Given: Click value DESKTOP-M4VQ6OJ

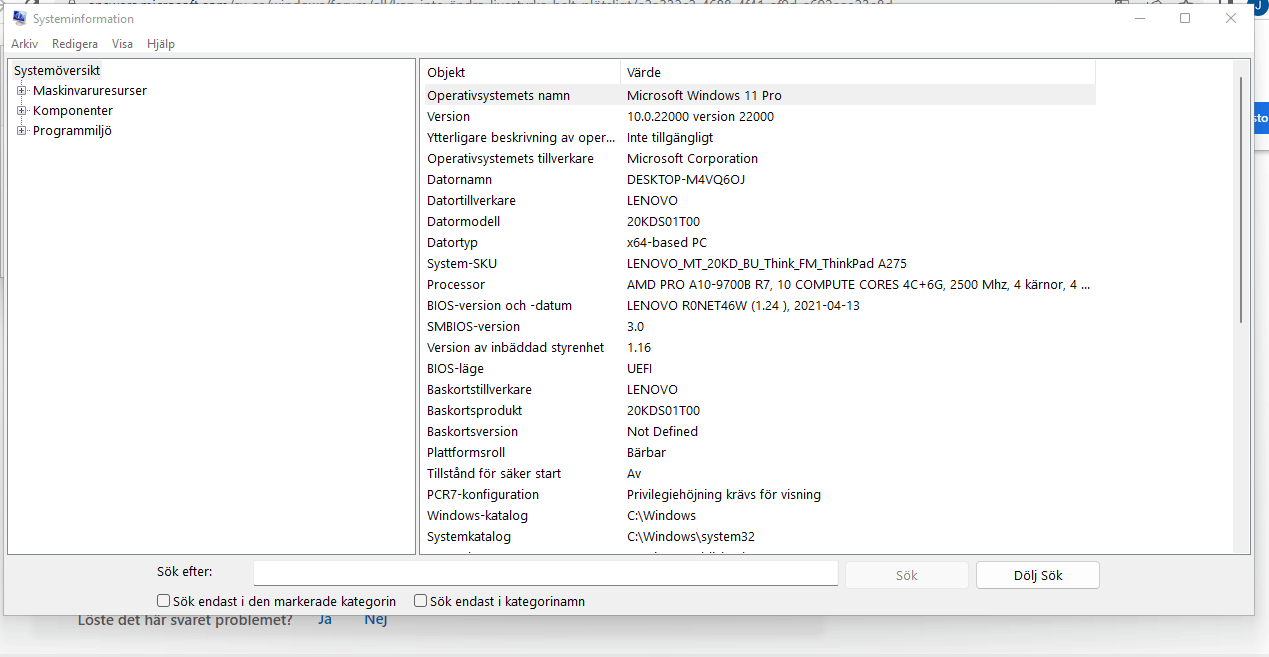Looking at the screenshot, I should [686, 179].
